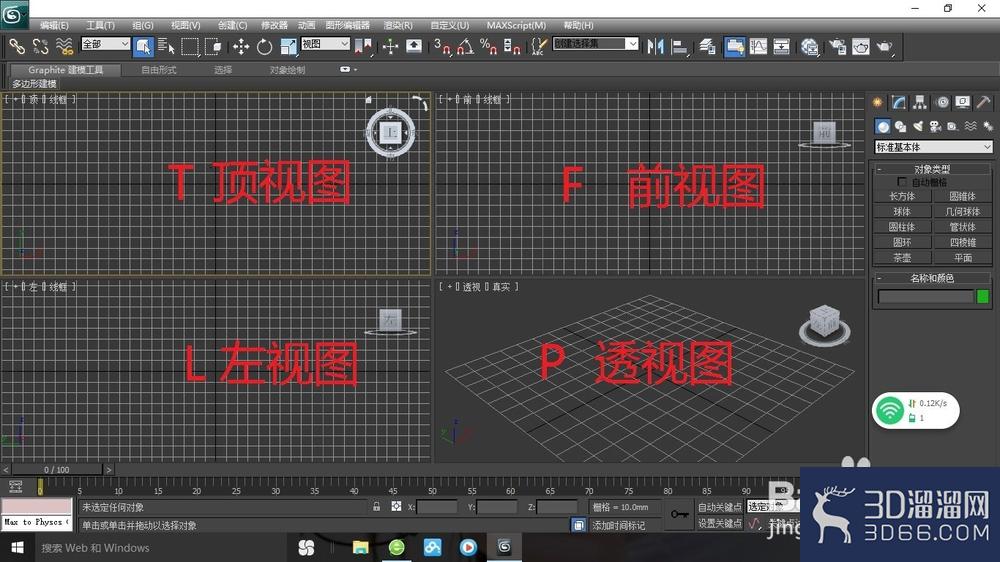Open the Schematic View icon
Screen dimensions: 1000x562
click(x=782, y=46)
